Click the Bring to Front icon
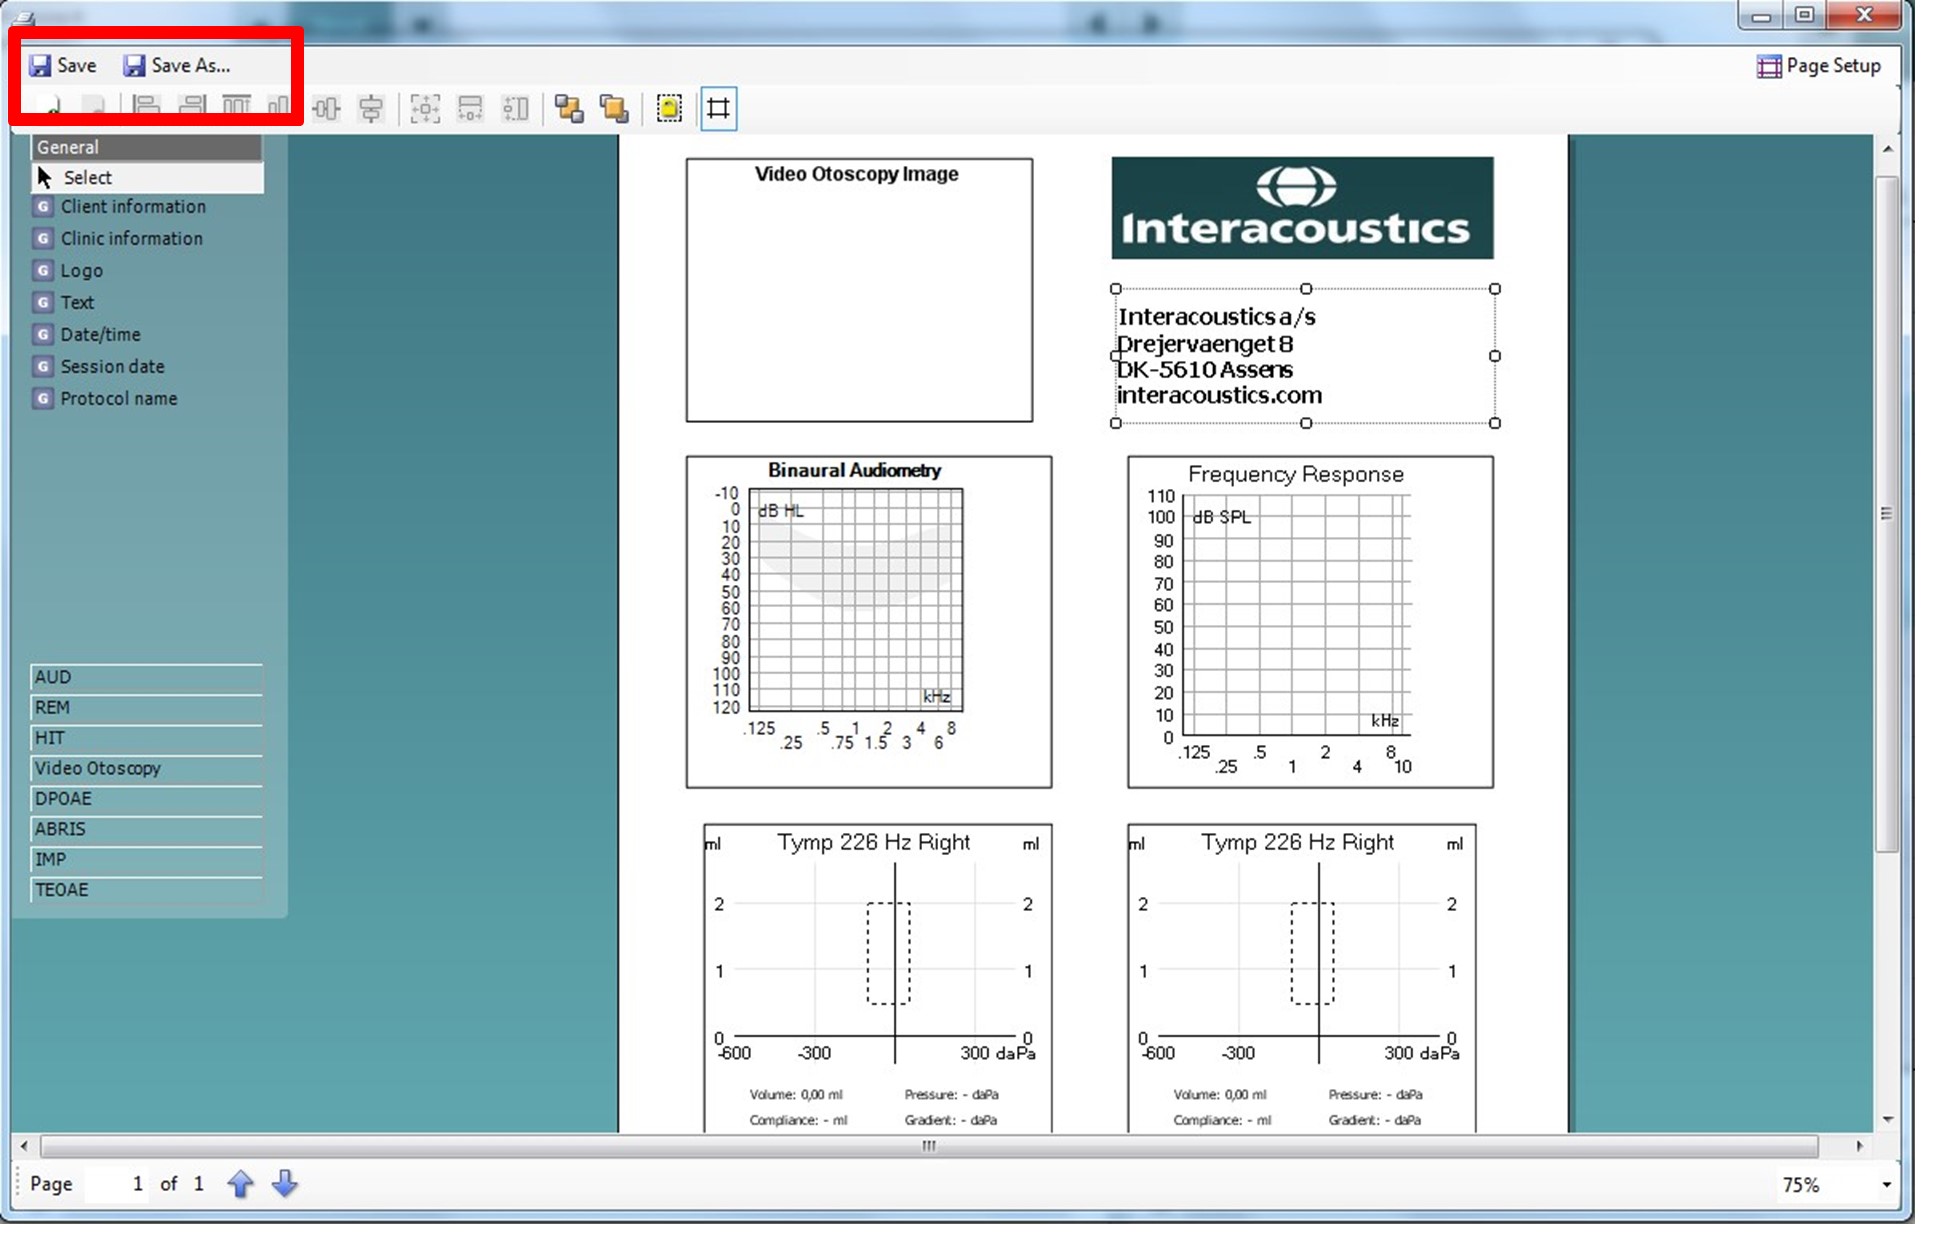1935x1248 pixels. [571, 110]
